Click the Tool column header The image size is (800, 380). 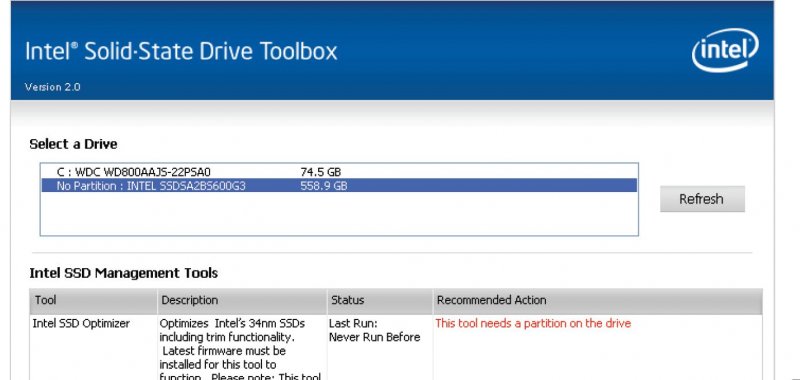93,300
